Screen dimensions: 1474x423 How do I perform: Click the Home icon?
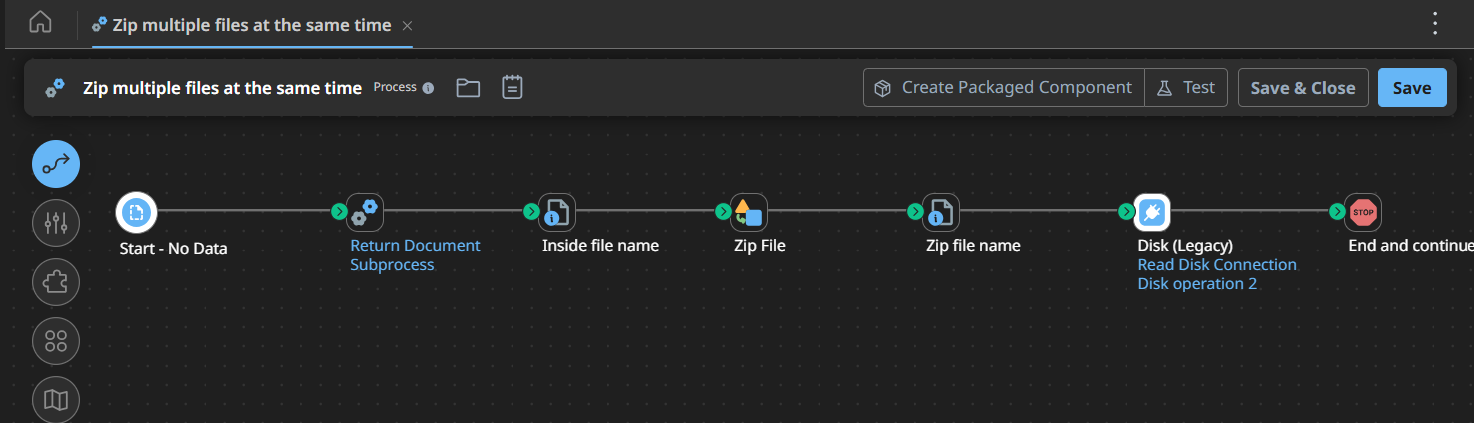(x=40, y=23)
